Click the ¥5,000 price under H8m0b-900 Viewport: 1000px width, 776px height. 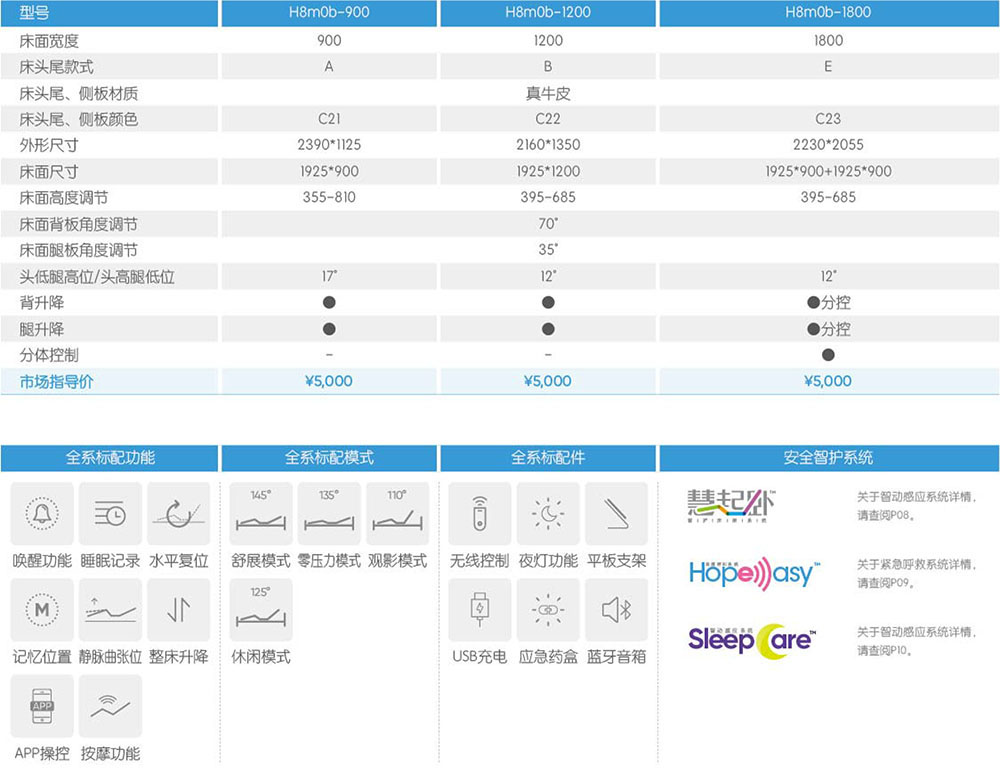[329, 381]
